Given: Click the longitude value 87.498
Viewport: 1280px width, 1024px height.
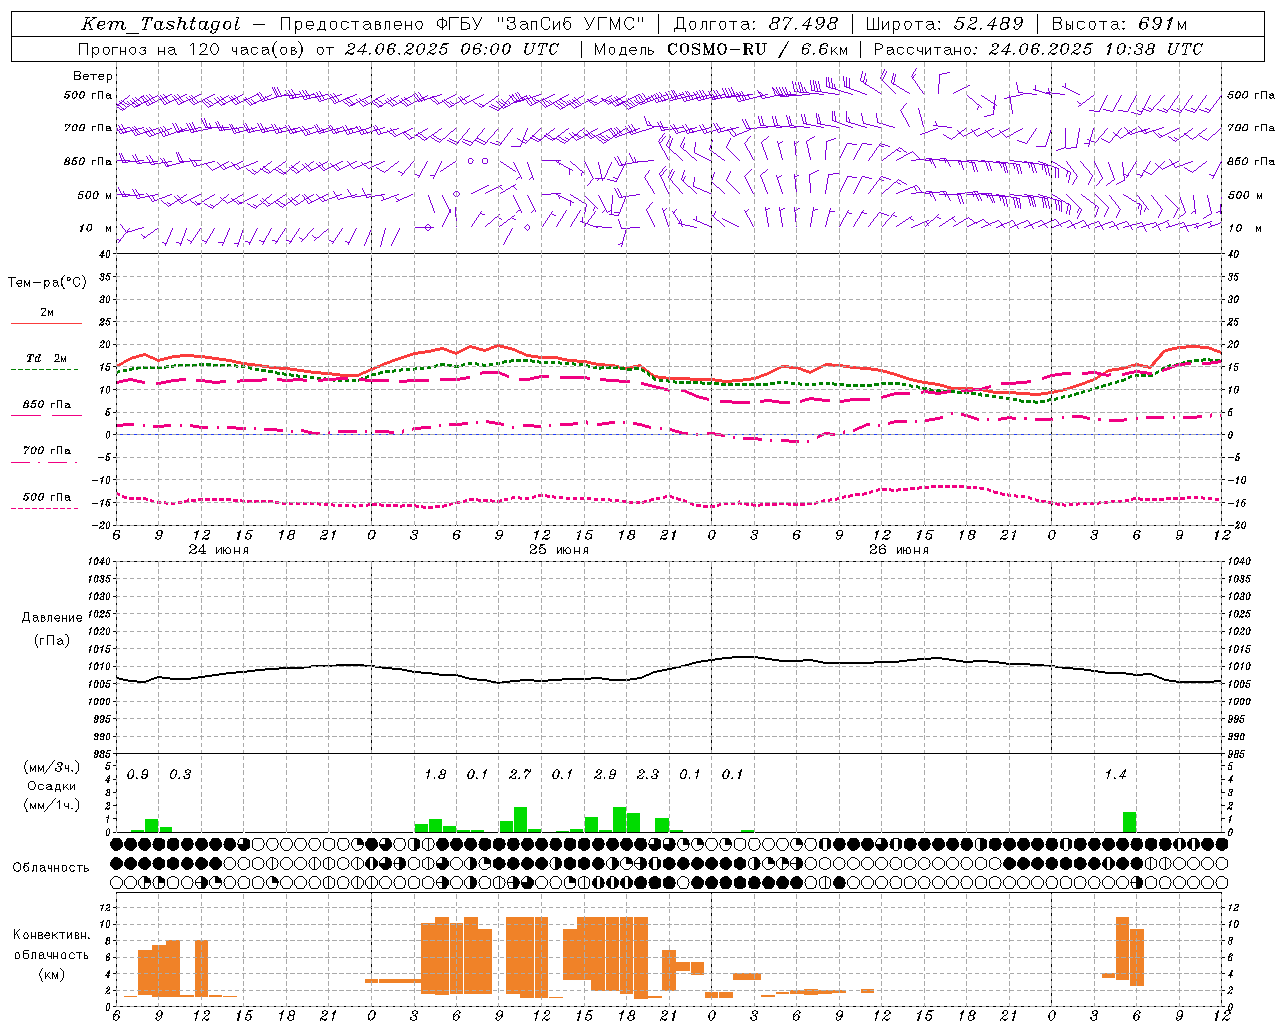Looking at the screenshot, I should click(x=803, y=24).
